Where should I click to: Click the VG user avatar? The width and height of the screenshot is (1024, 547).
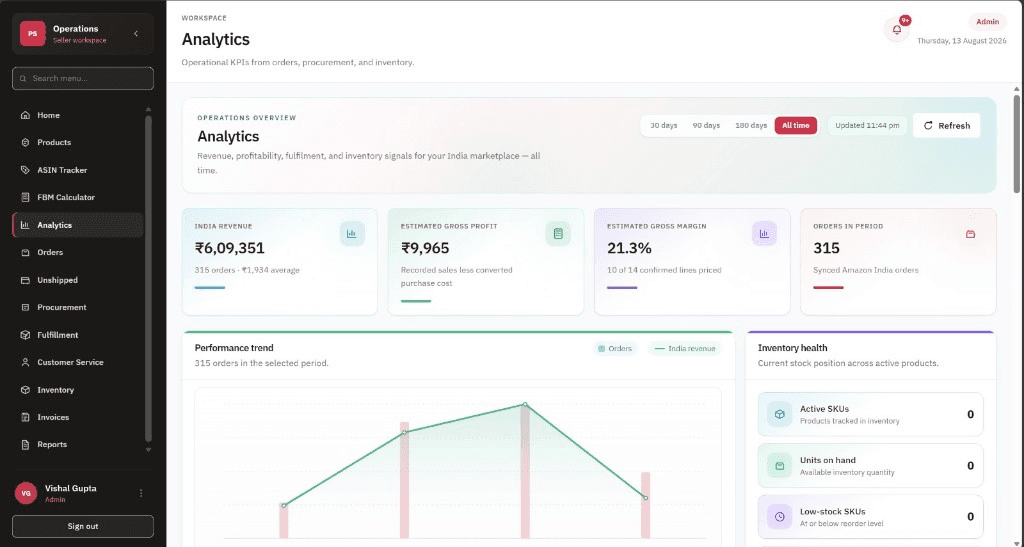26,493
